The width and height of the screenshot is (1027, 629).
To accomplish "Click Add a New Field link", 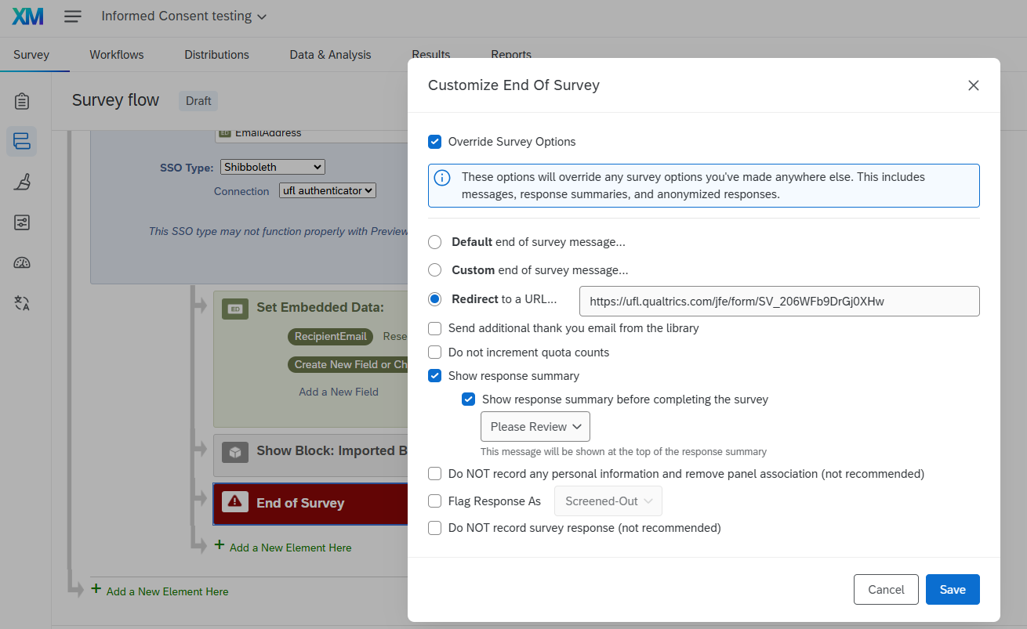I will 339,392.
